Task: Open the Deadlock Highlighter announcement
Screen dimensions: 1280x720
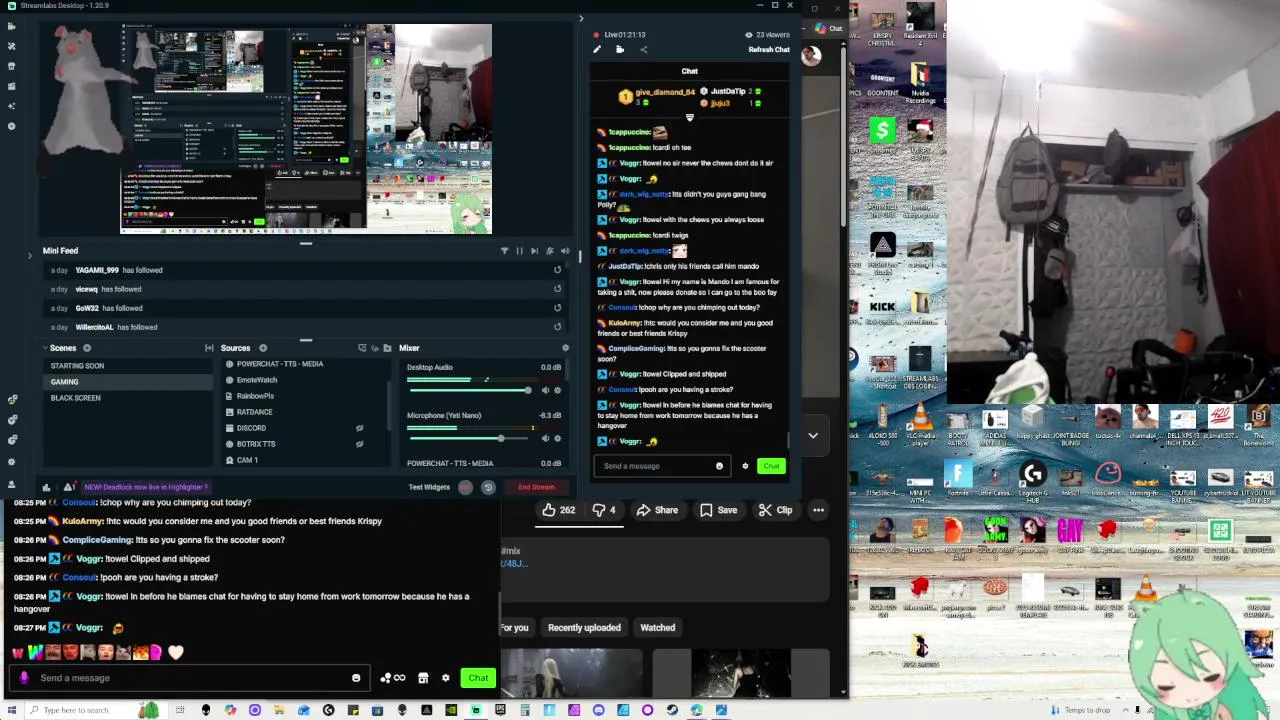Action: click(x=146, y=487)
